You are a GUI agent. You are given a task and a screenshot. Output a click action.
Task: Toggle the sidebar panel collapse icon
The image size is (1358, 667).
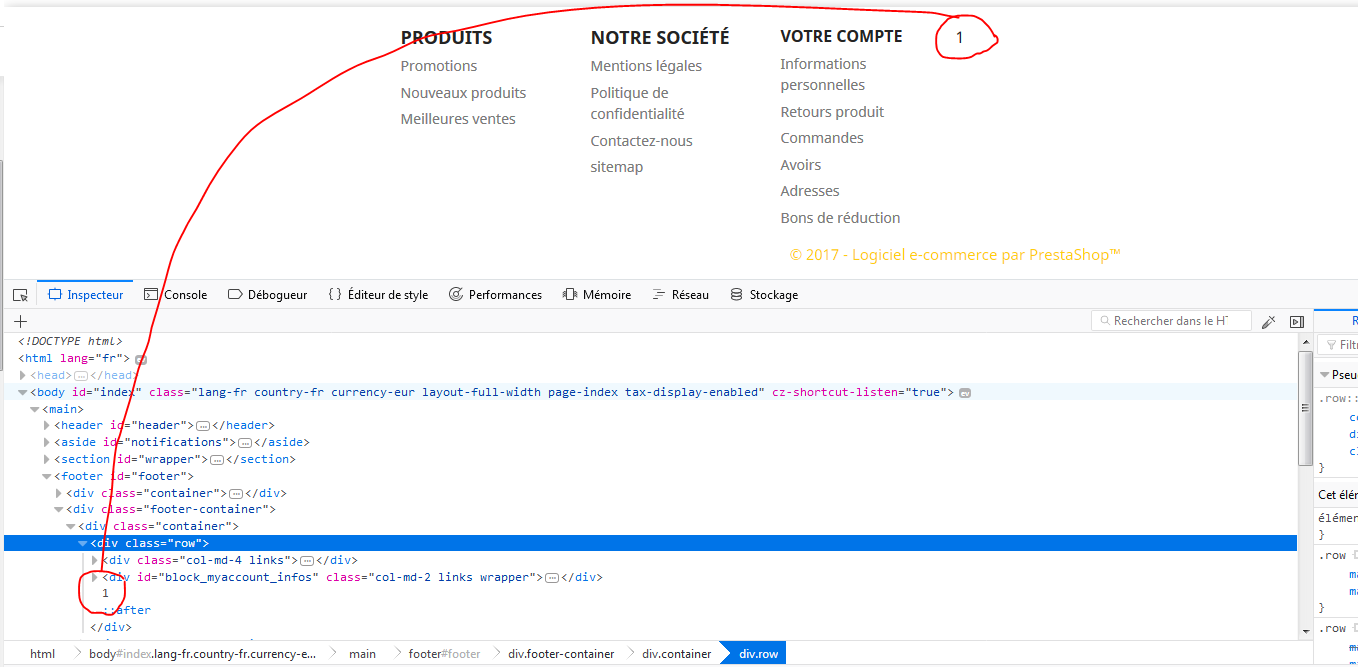pos(1296,321)
